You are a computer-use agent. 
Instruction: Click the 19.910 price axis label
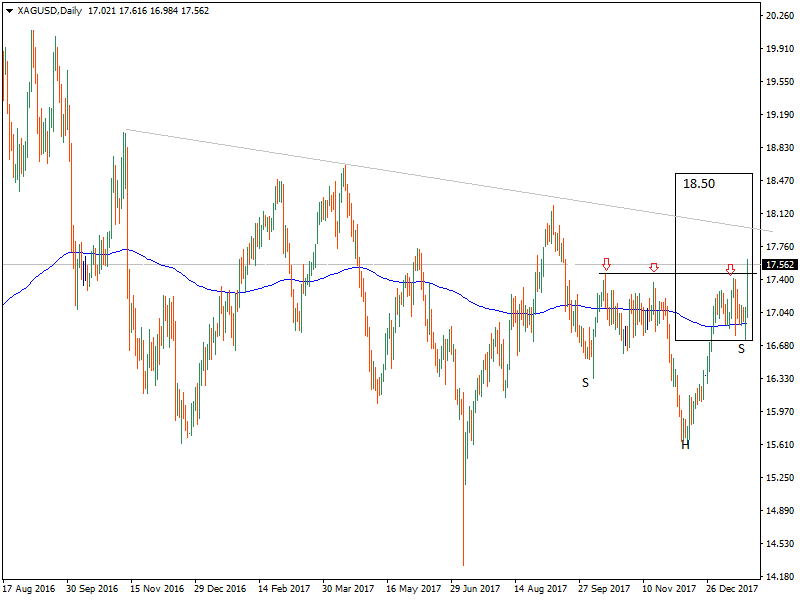point(780,48)
